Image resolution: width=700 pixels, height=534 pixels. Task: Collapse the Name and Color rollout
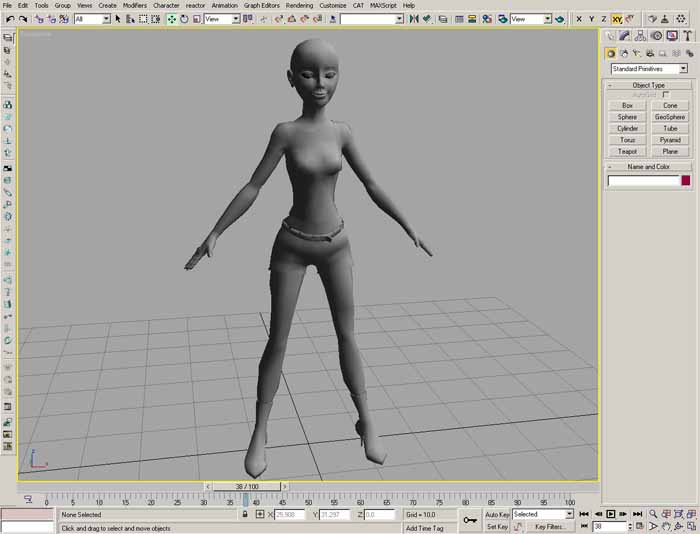pos(649,167)
